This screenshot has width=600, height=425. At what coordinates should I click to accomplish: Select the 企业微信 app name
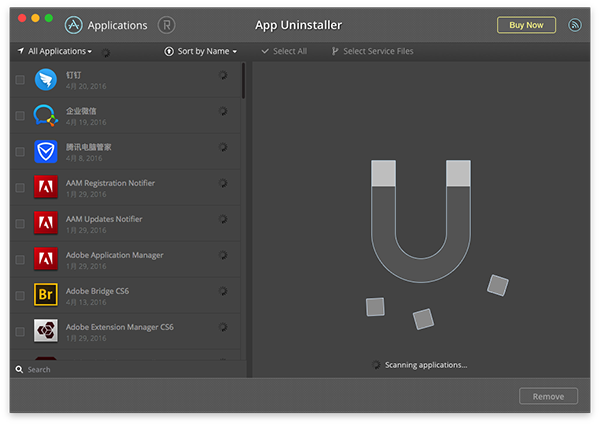point(81,111)
